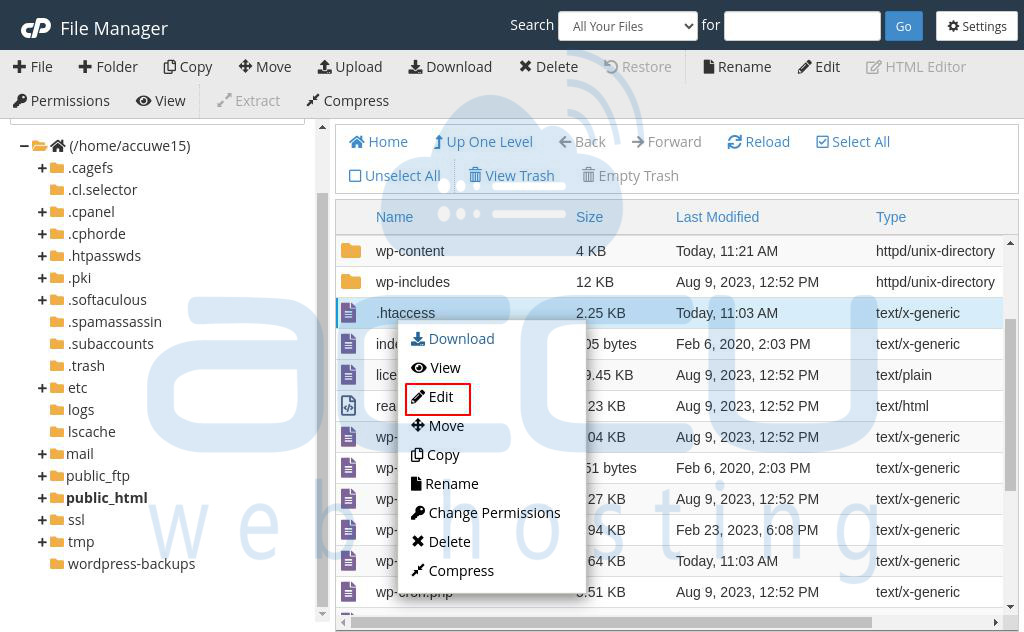Select the wp-content folder icon
Viewport: 1024px width, 632px height.
[351, 251]
